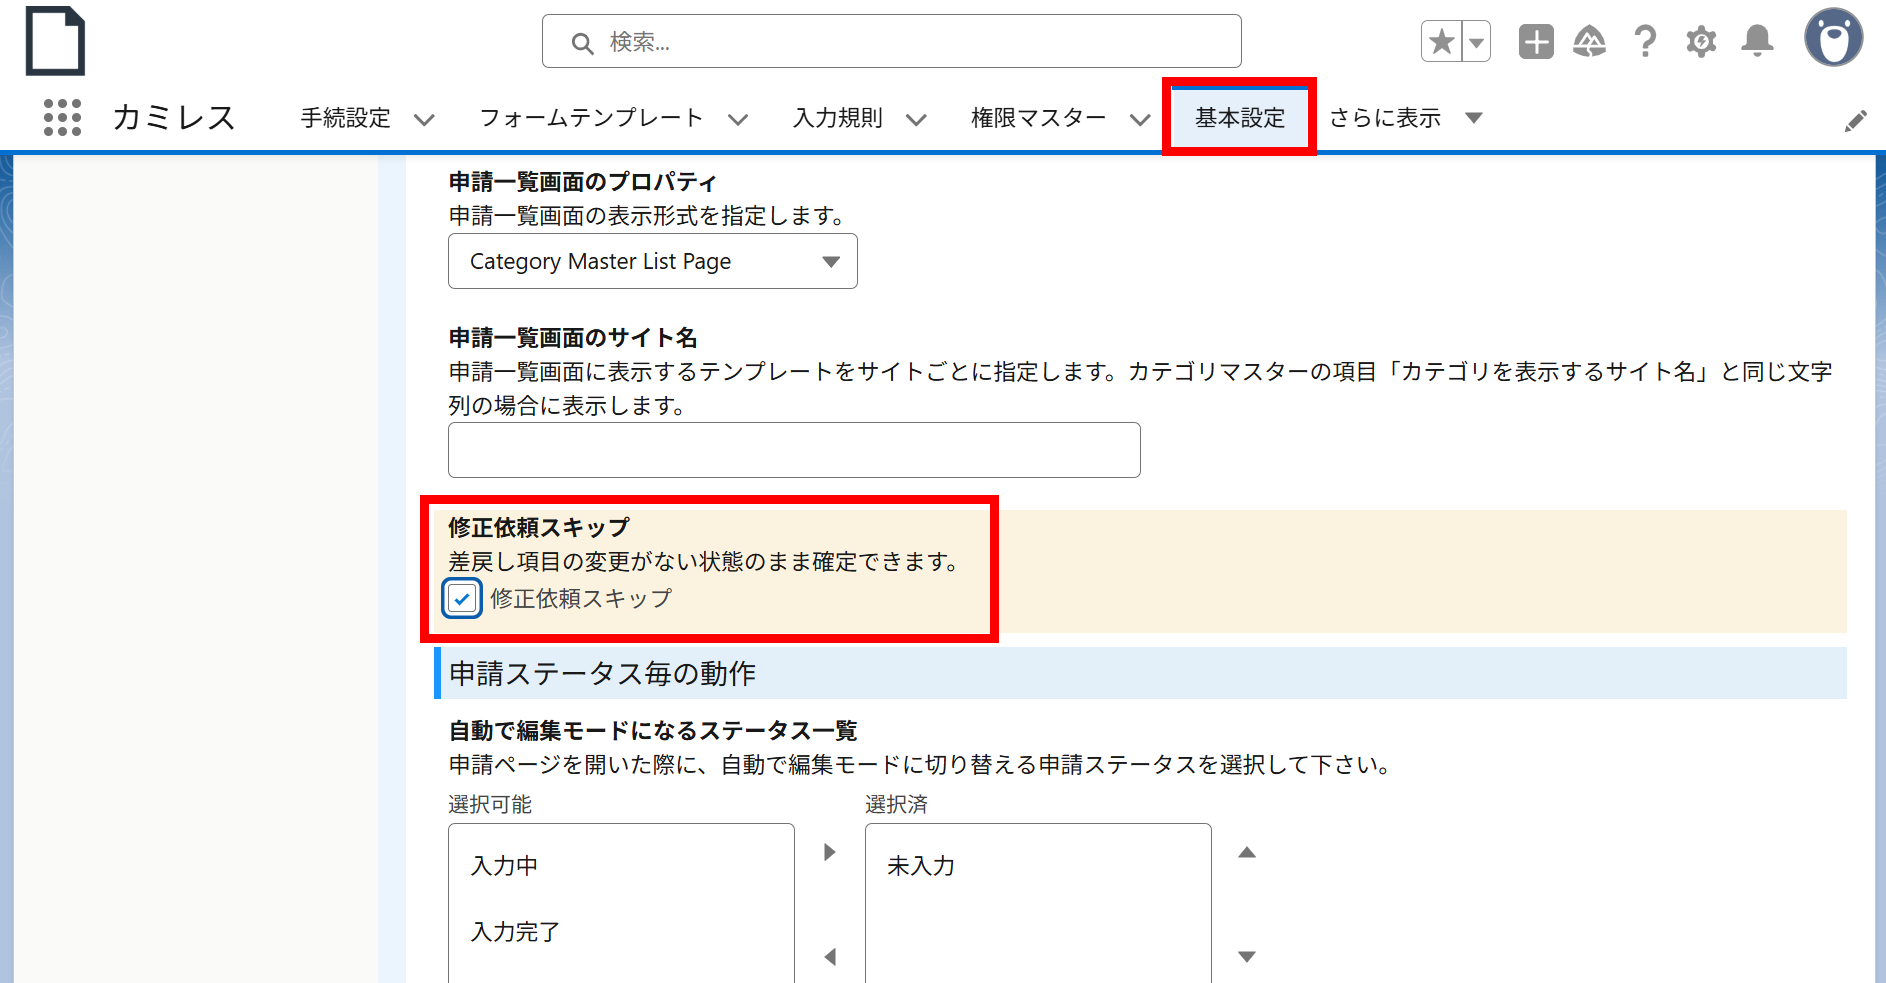The width and height of the screenshot is (1886, 983).
Task: Toggle the 修正依頼スキップ checkbox
Action: pos(462,598)
